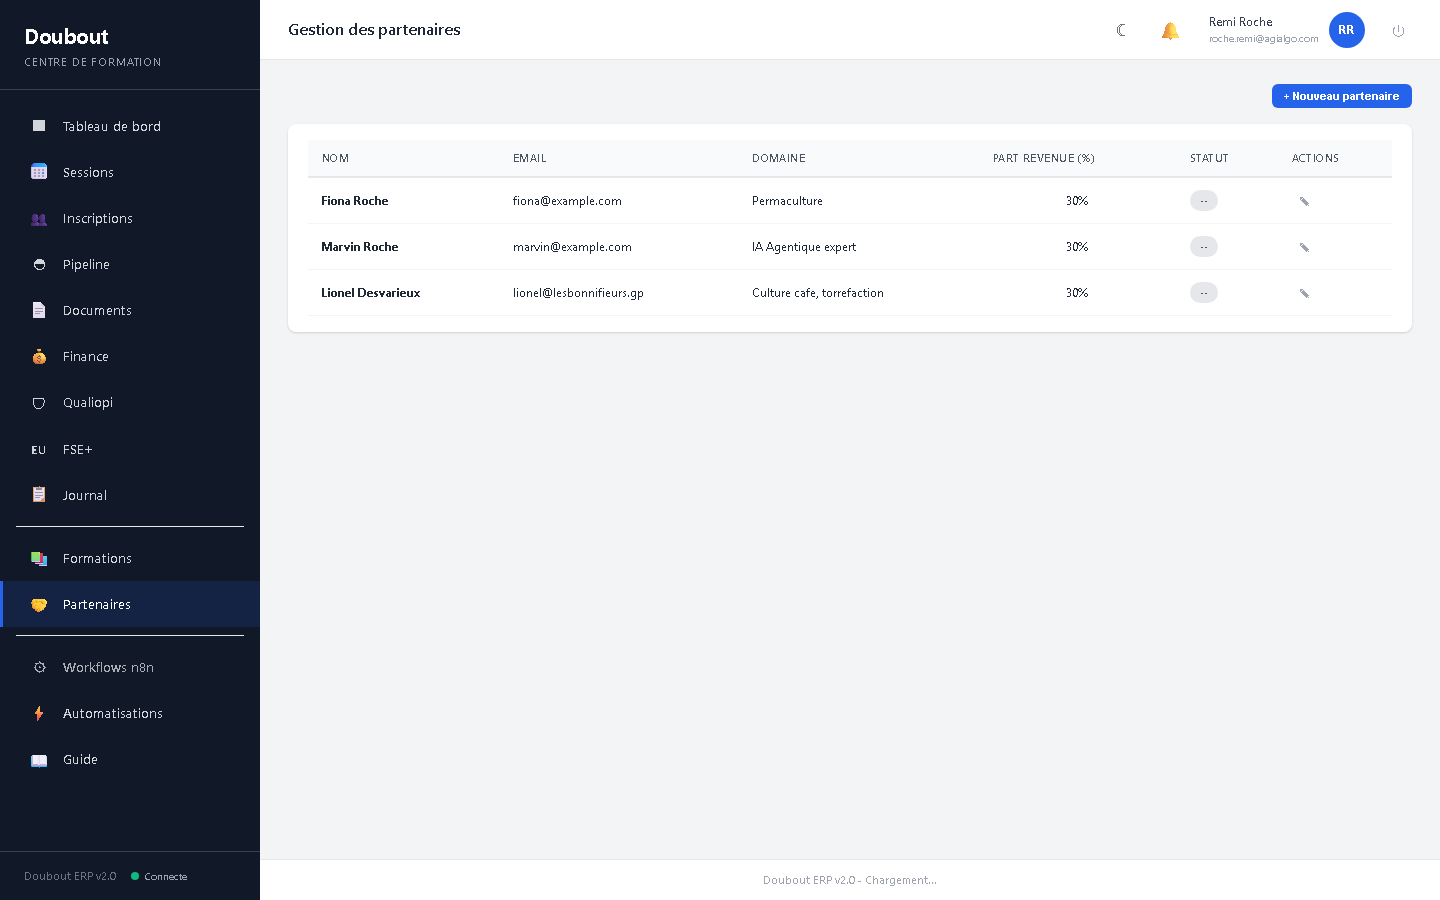Navigate to Qualiopi in the sidebar

tap(88, 402)
